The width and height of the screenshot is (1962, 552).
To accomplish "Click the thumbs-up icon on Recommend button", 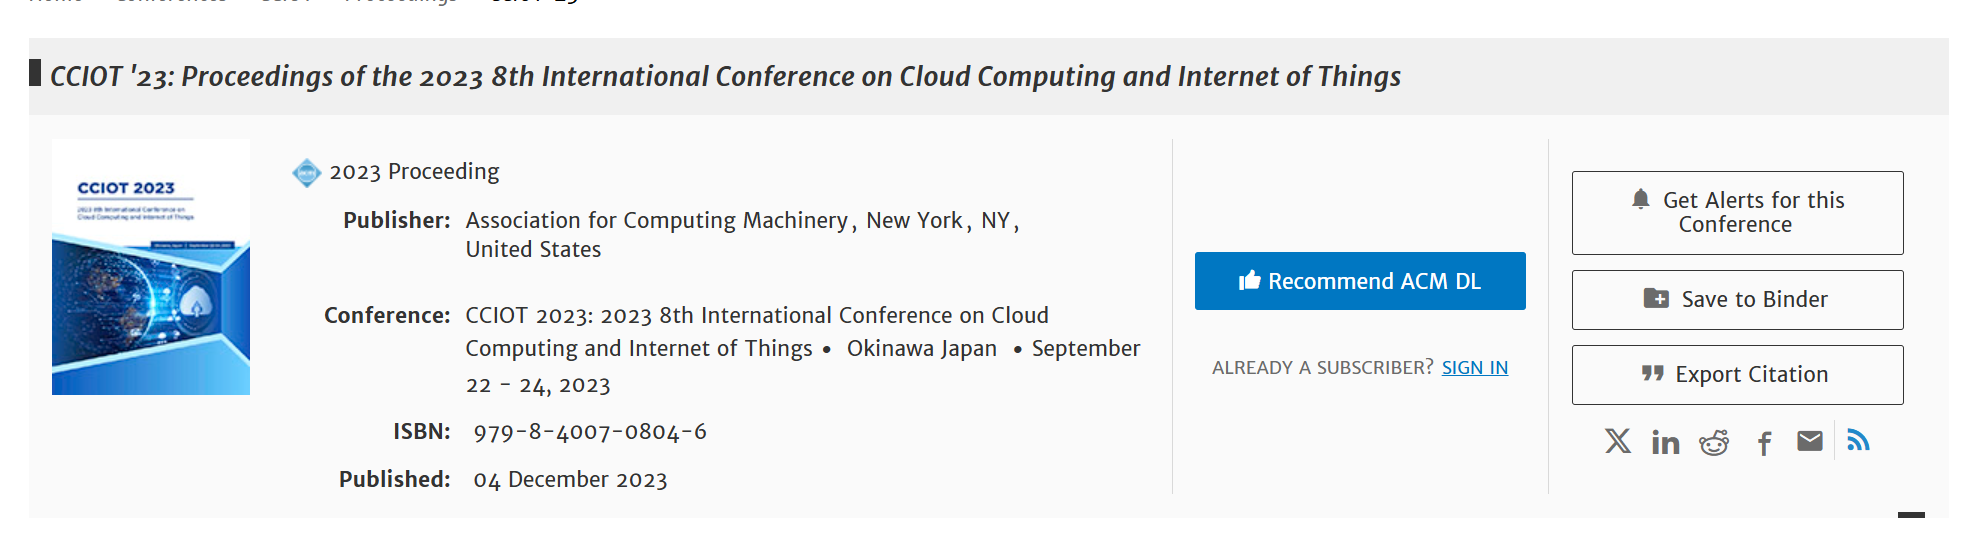I will coord(1249,281).
